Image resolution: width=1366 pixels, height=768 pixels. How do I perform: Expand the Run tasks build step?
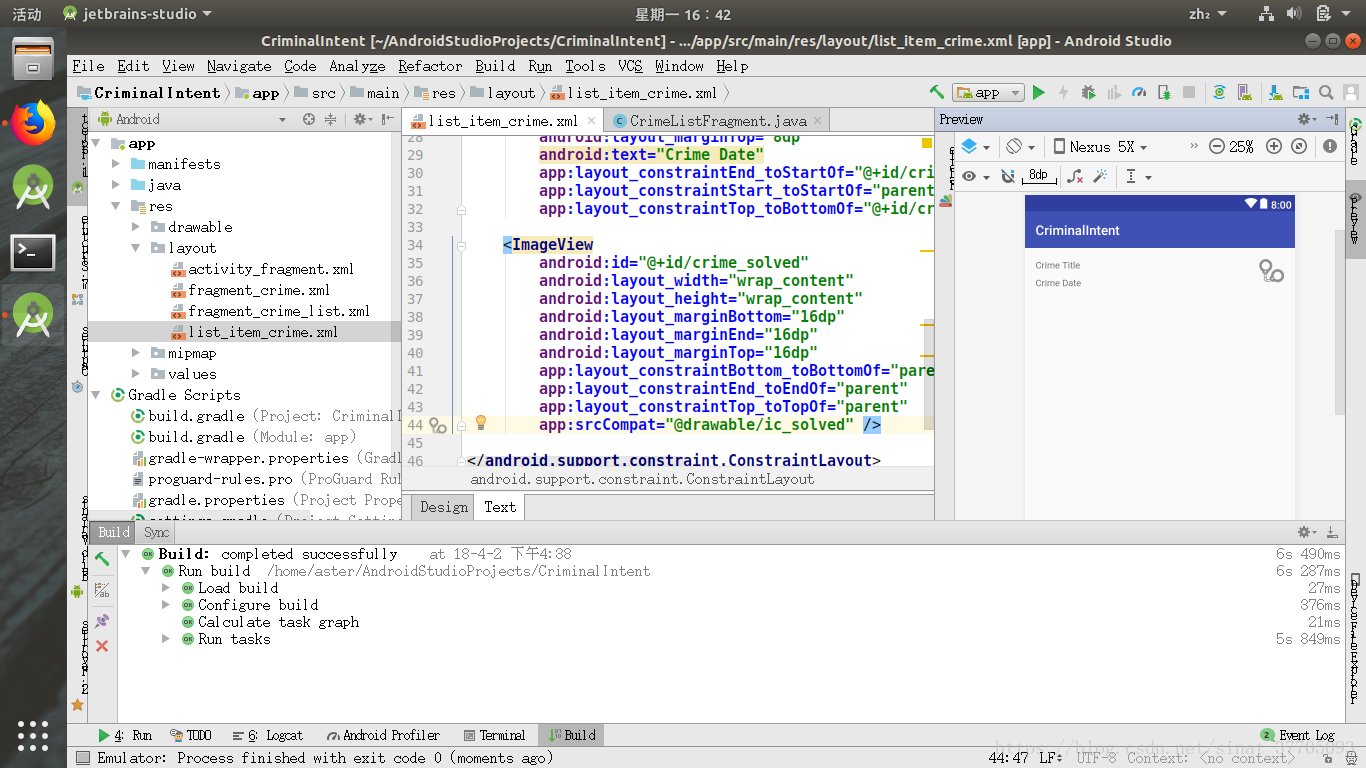(166, 639)
